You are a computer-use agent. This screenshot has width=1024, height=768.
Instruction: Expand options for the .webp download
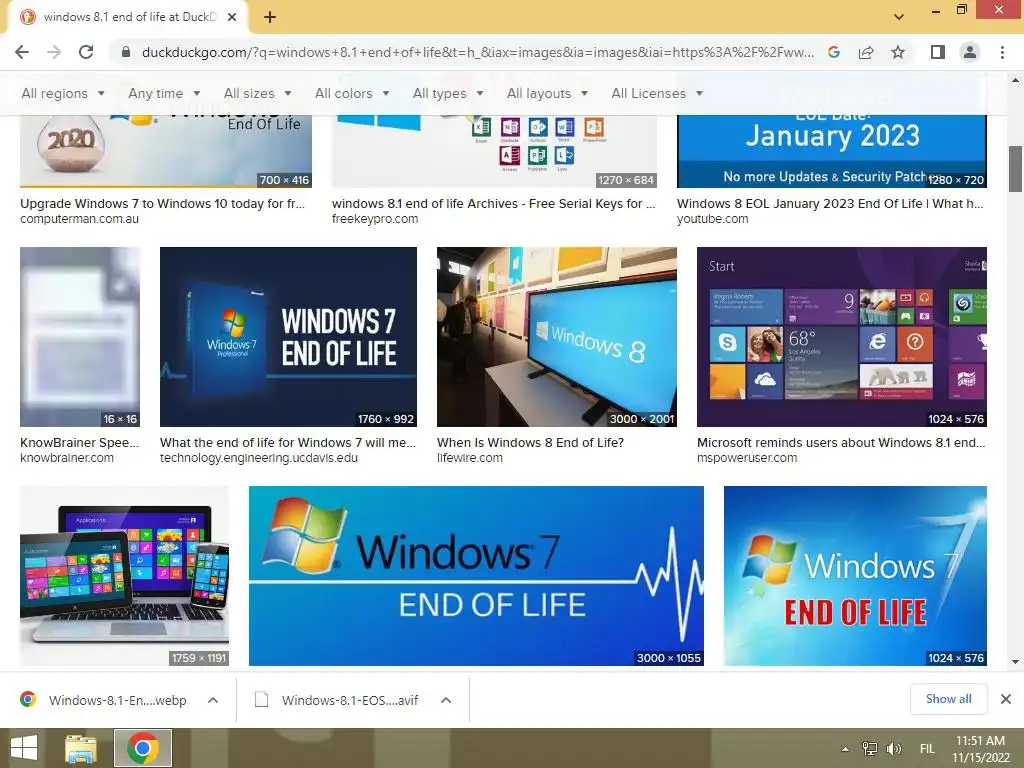(213, 700)
